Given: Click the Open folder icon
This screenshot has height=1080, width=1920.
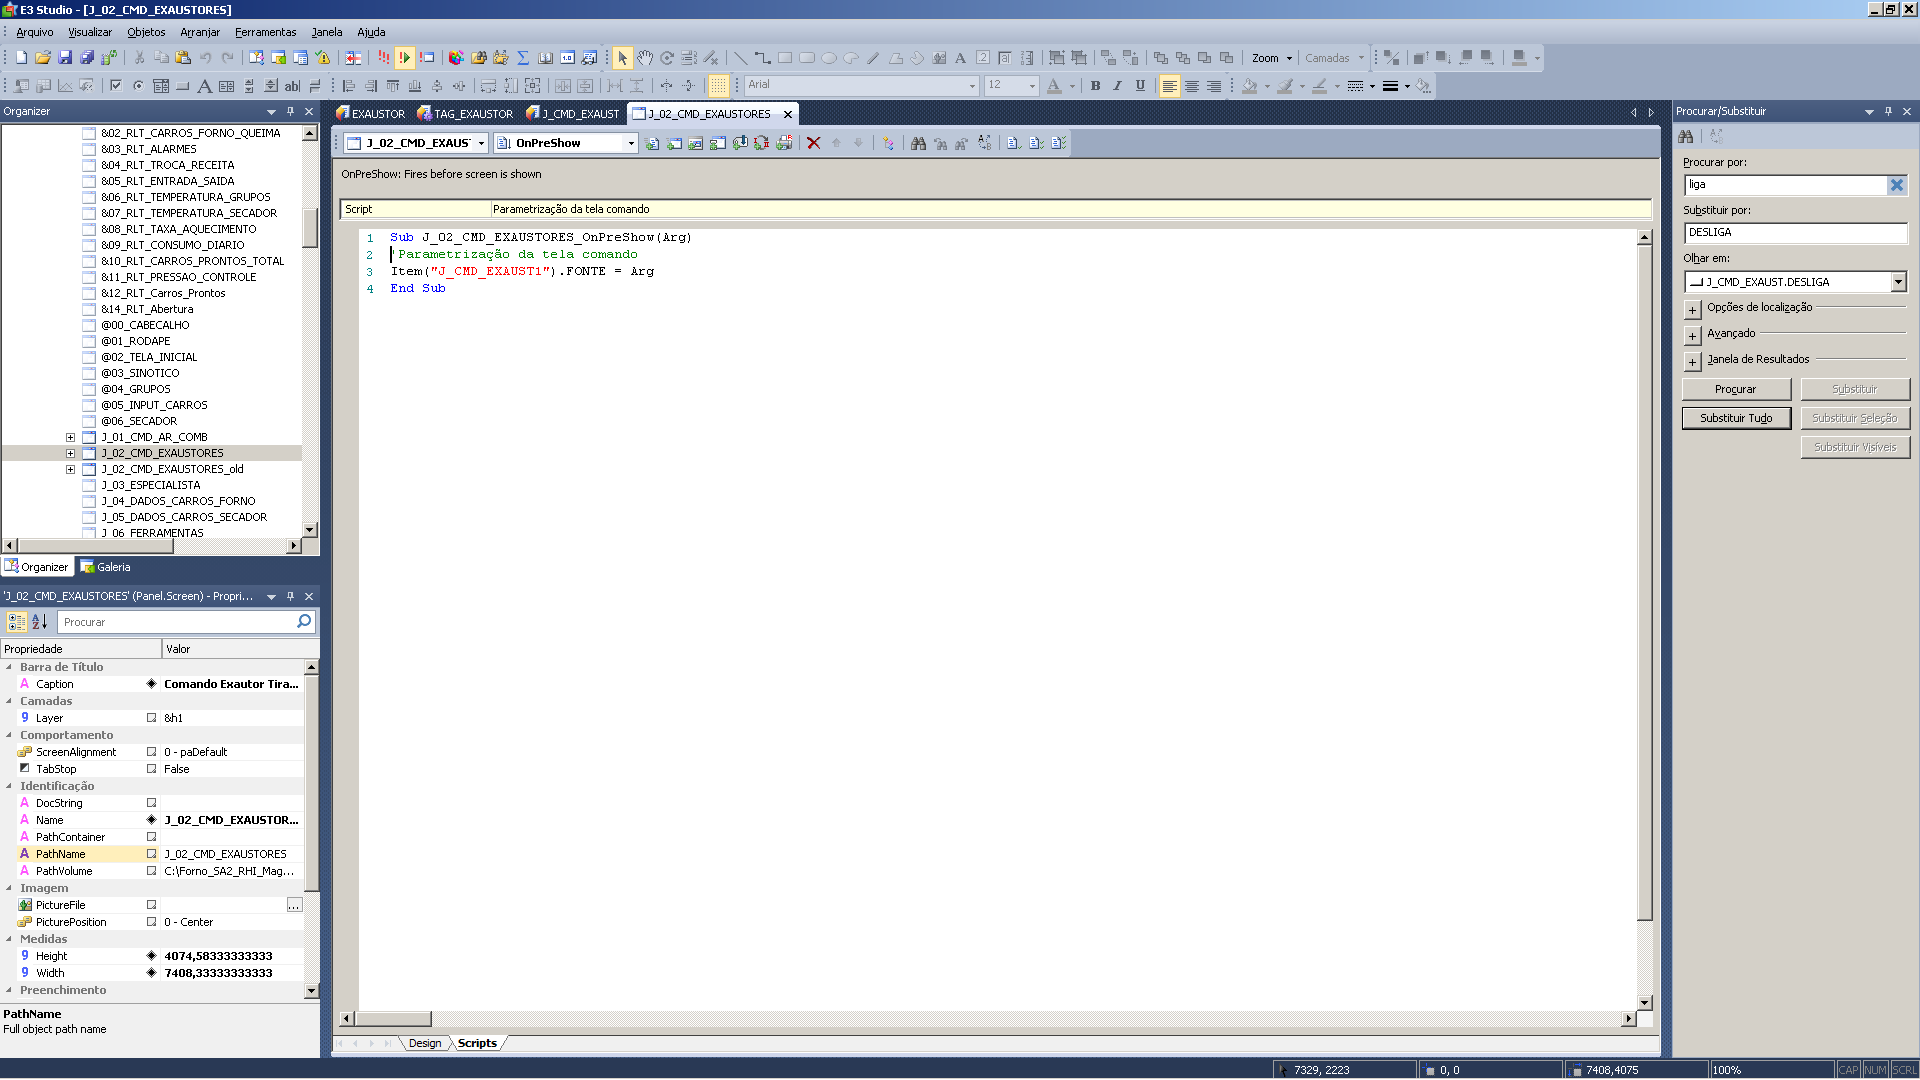Looking at the screenshot, I should point(43,58).
